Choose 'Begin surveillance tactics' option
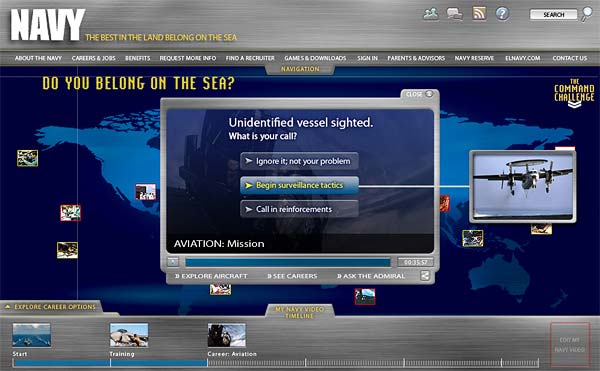Image resolution: width=600 pixels, height=371 pixels. pyautogui.click(x=299, y=185)
